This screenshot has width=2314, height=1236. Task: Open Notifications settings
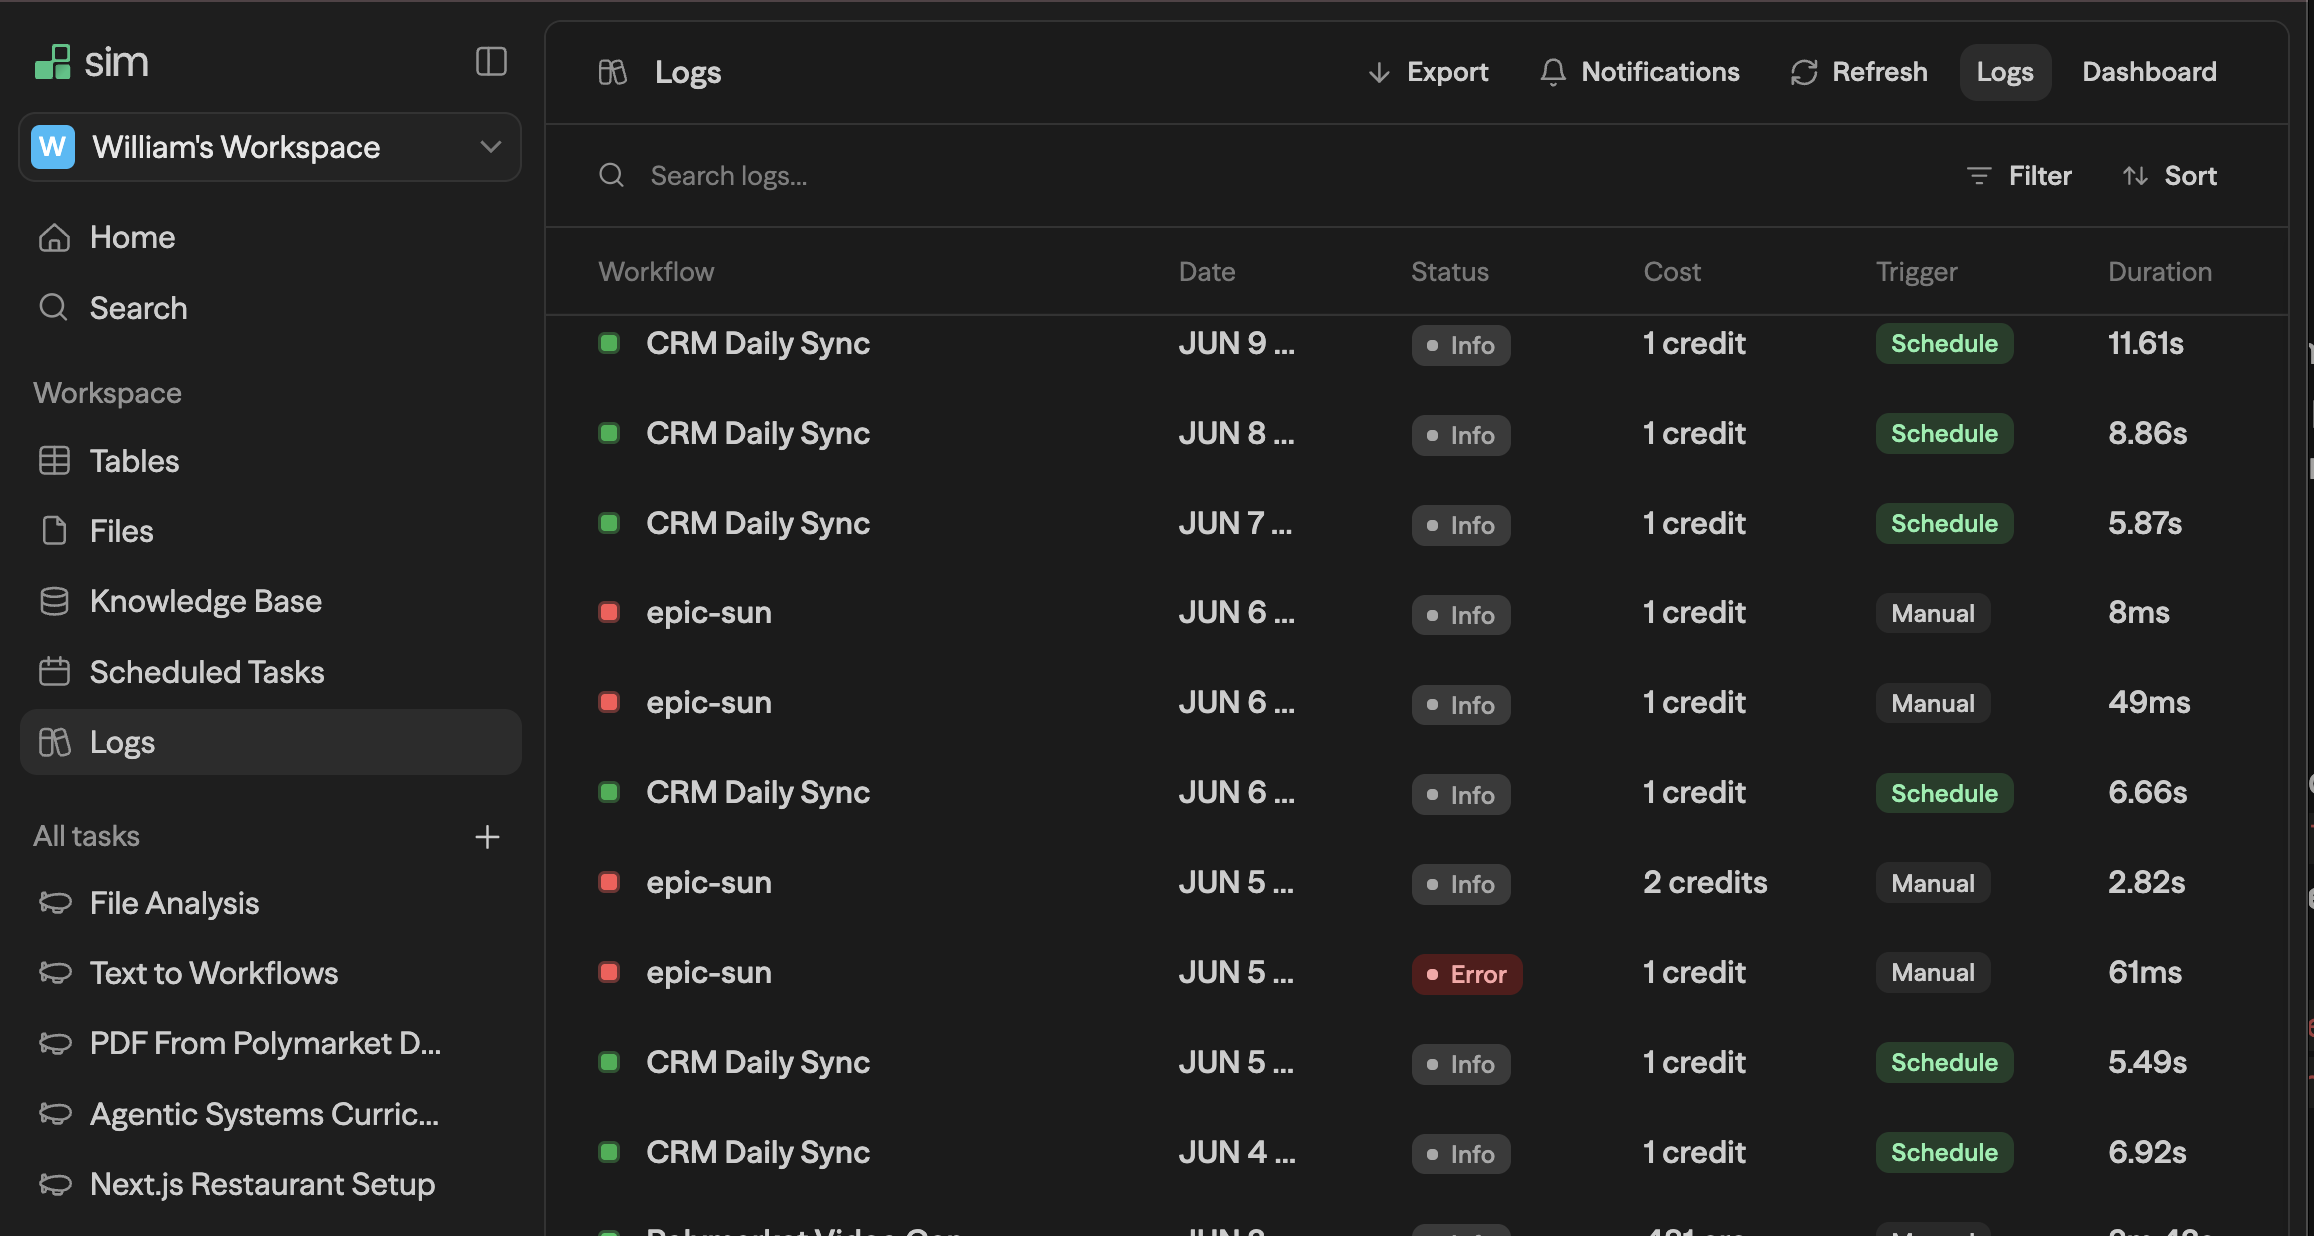click(x=1640, y=72)
